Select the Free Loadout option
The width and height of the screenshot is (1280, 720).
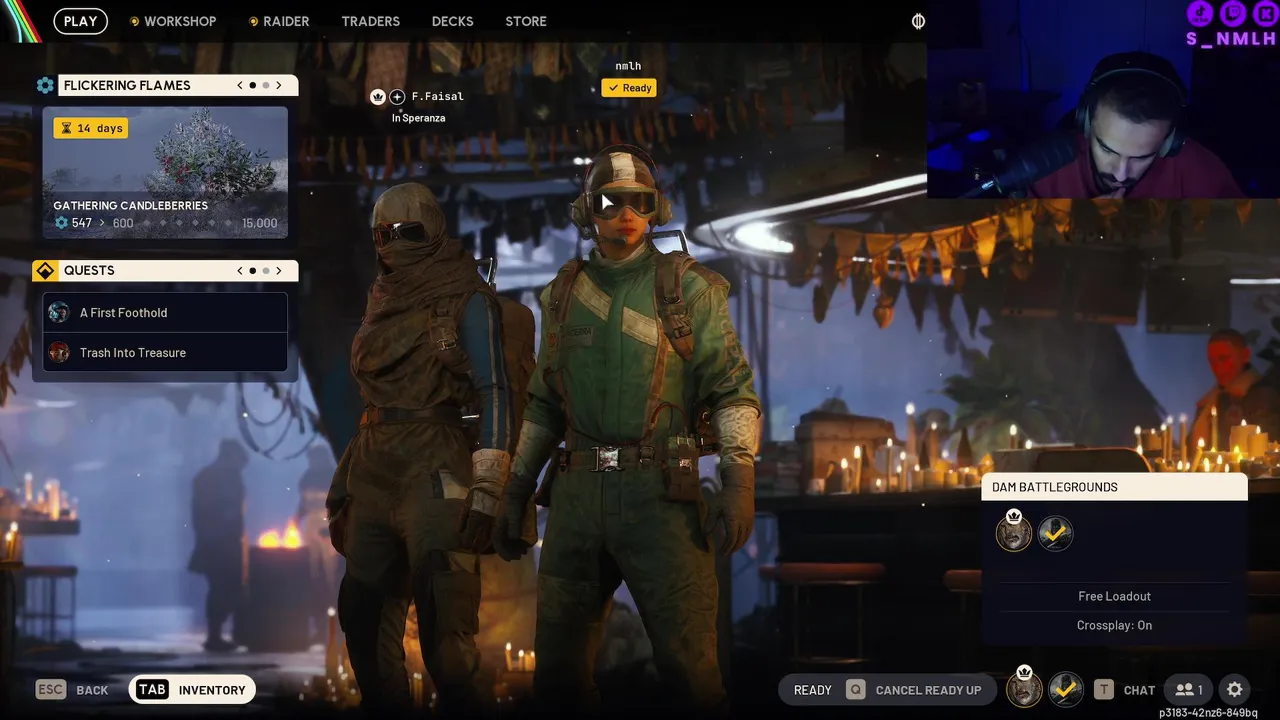pos(1114,596)
